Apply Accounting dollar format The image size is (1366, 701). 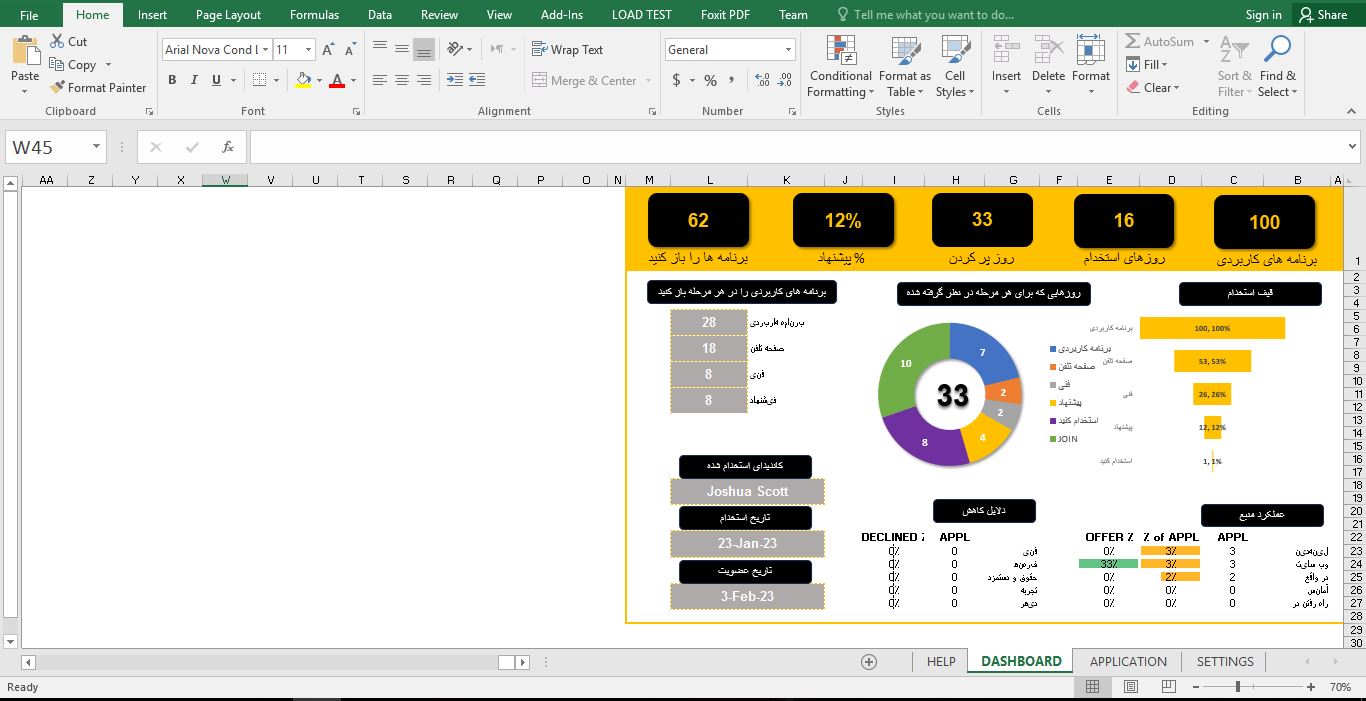pyautogui.click(x=677, y=80)
